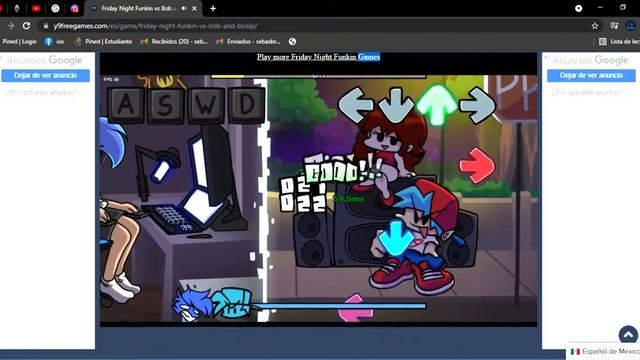Open Español de México language selector
This screenshot has height=360, width=640.
604,351
